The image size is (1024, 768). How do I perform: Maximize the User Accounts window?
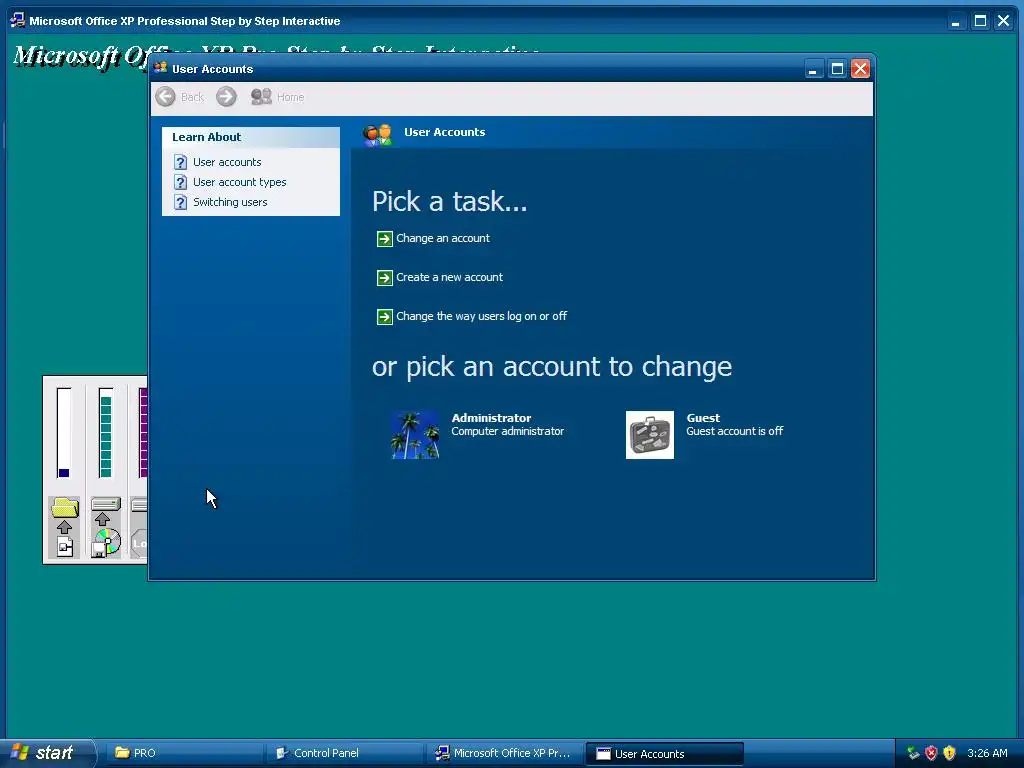[837, 69]
